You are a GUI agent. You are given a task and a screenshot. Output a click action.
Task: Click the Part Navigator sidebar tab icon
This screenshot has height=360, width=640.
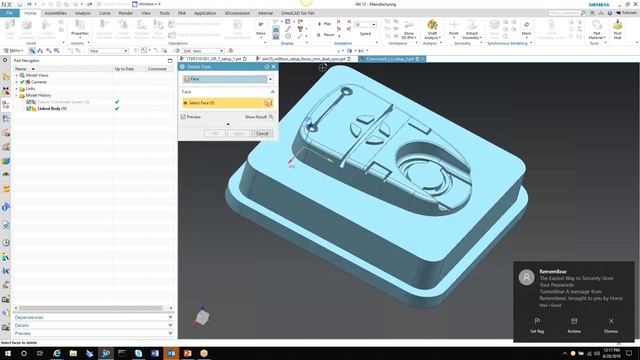click(x=6, y=104)
